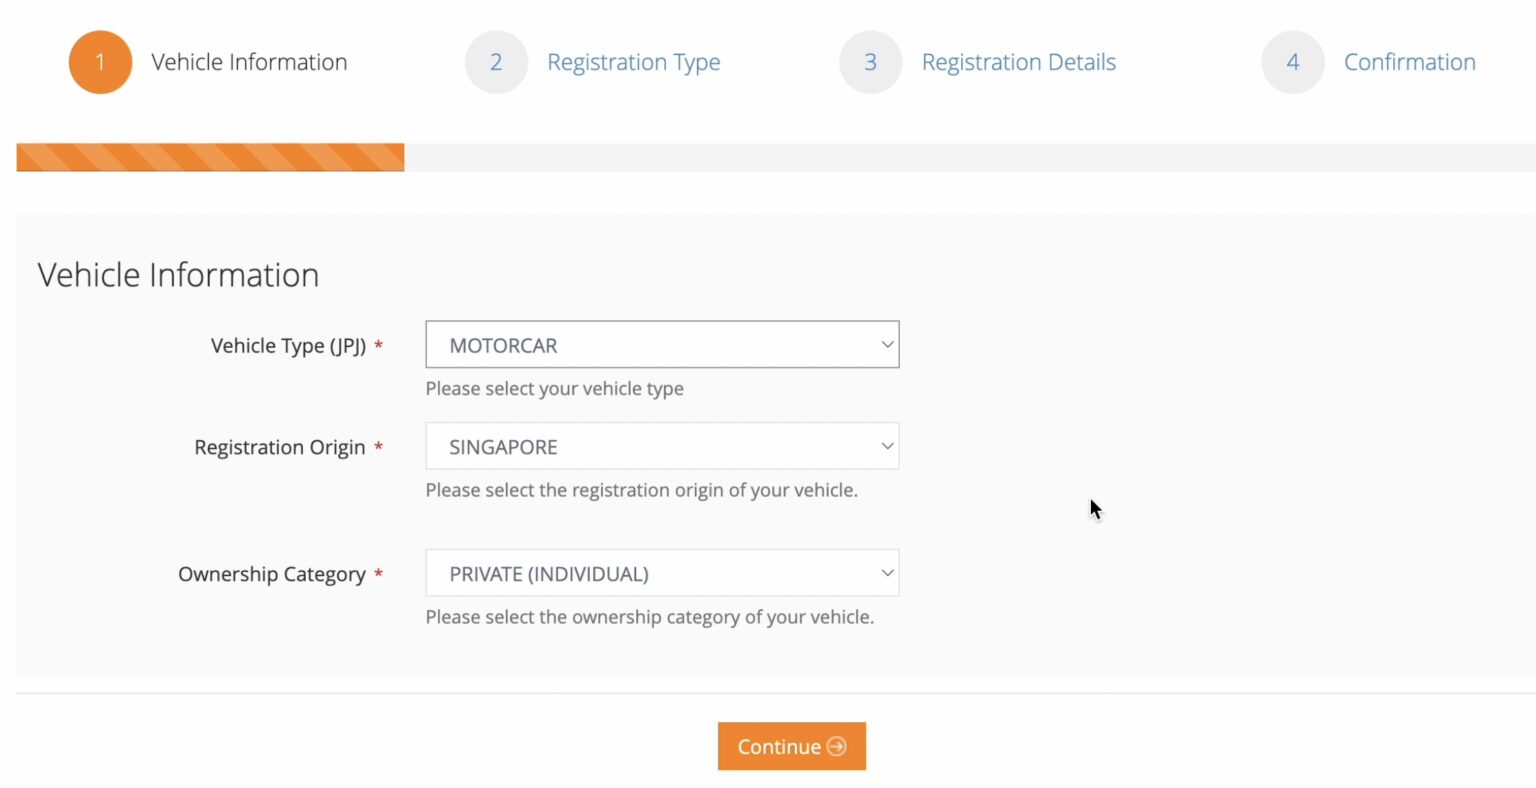The width and height of the screenshot is (1536, 788).
Task: Select the Confirmation step label
Action: click(x=1410, y=61)
